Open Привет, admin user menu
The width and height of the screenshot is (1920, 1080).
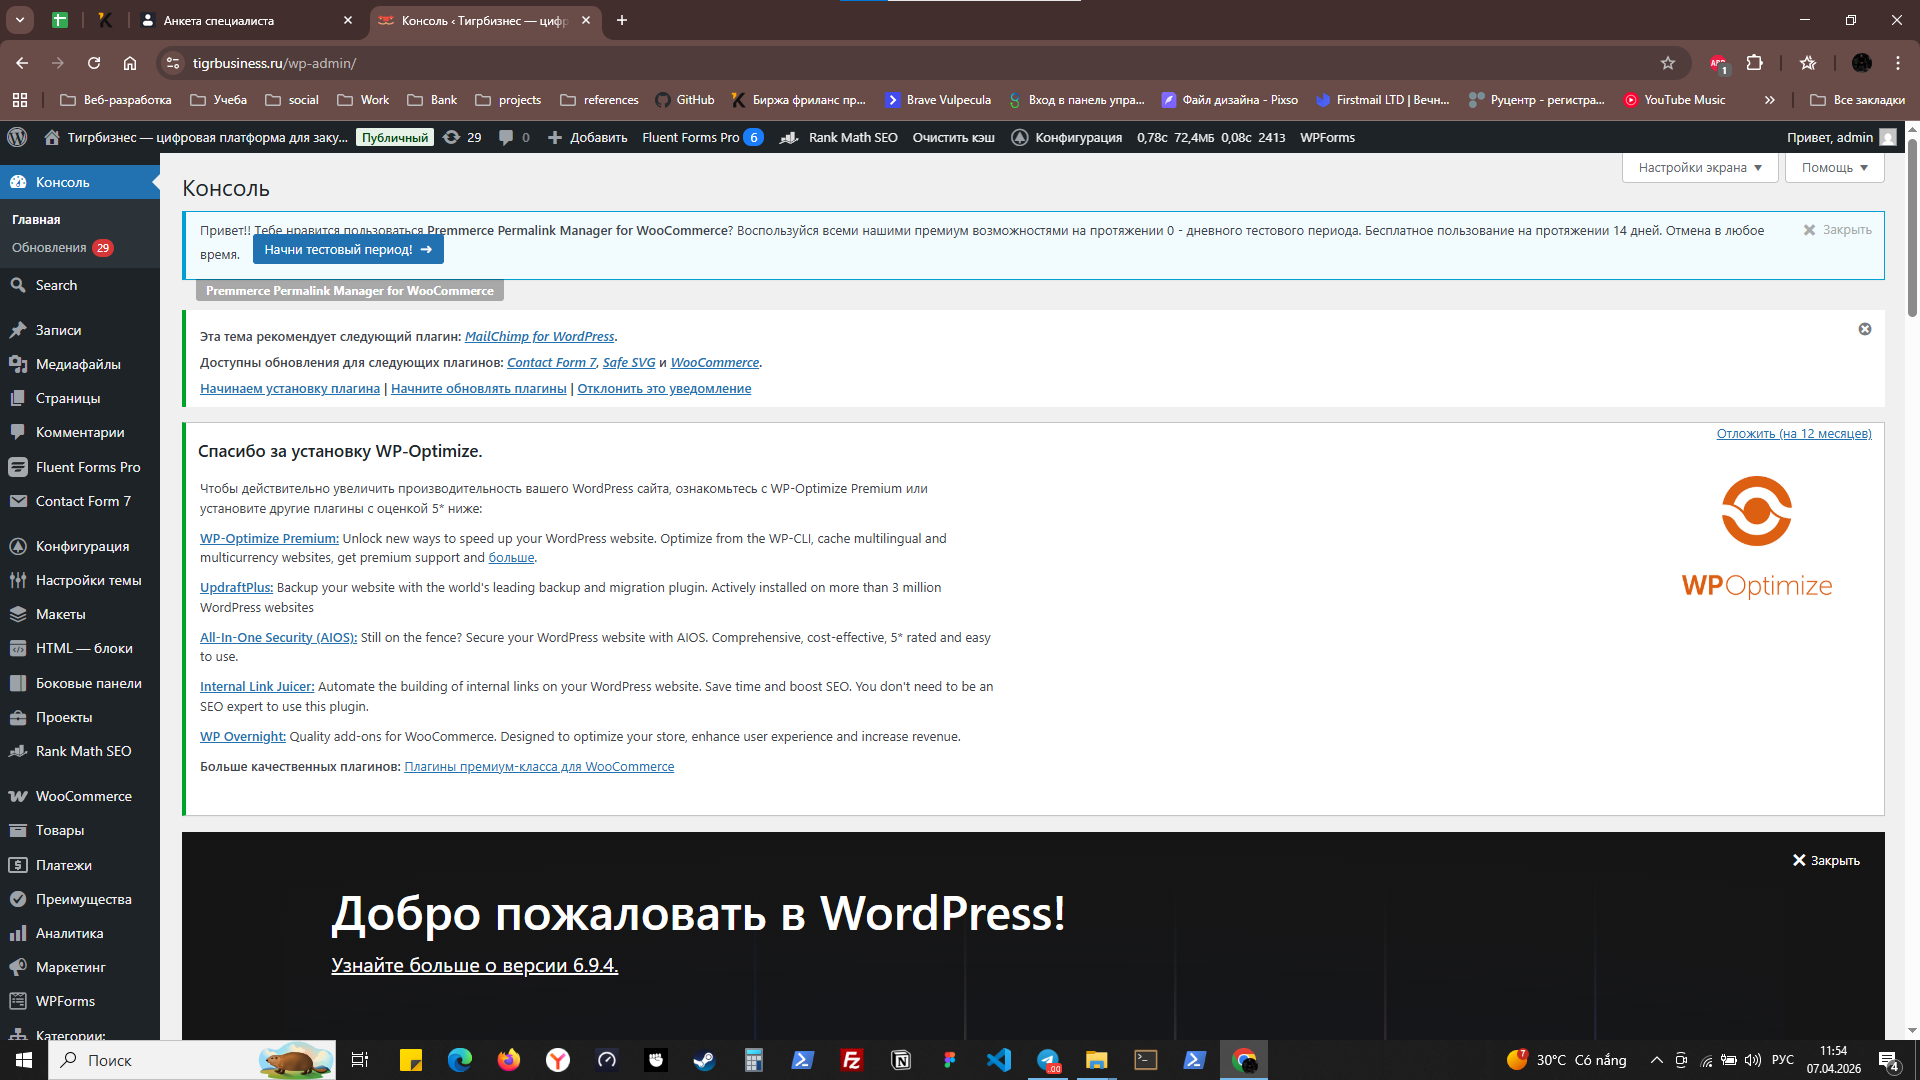[1841, 137]
